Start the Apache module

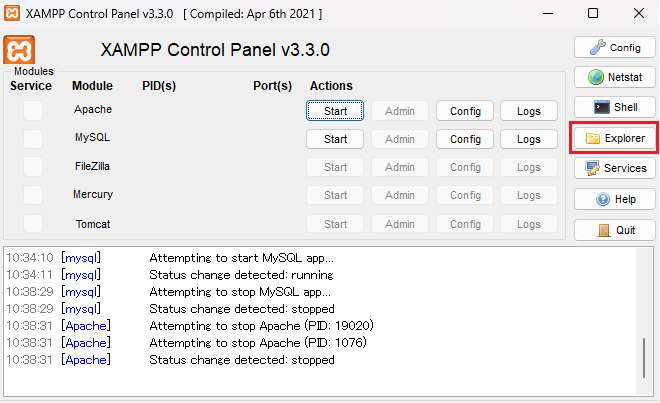coord(336,111)
